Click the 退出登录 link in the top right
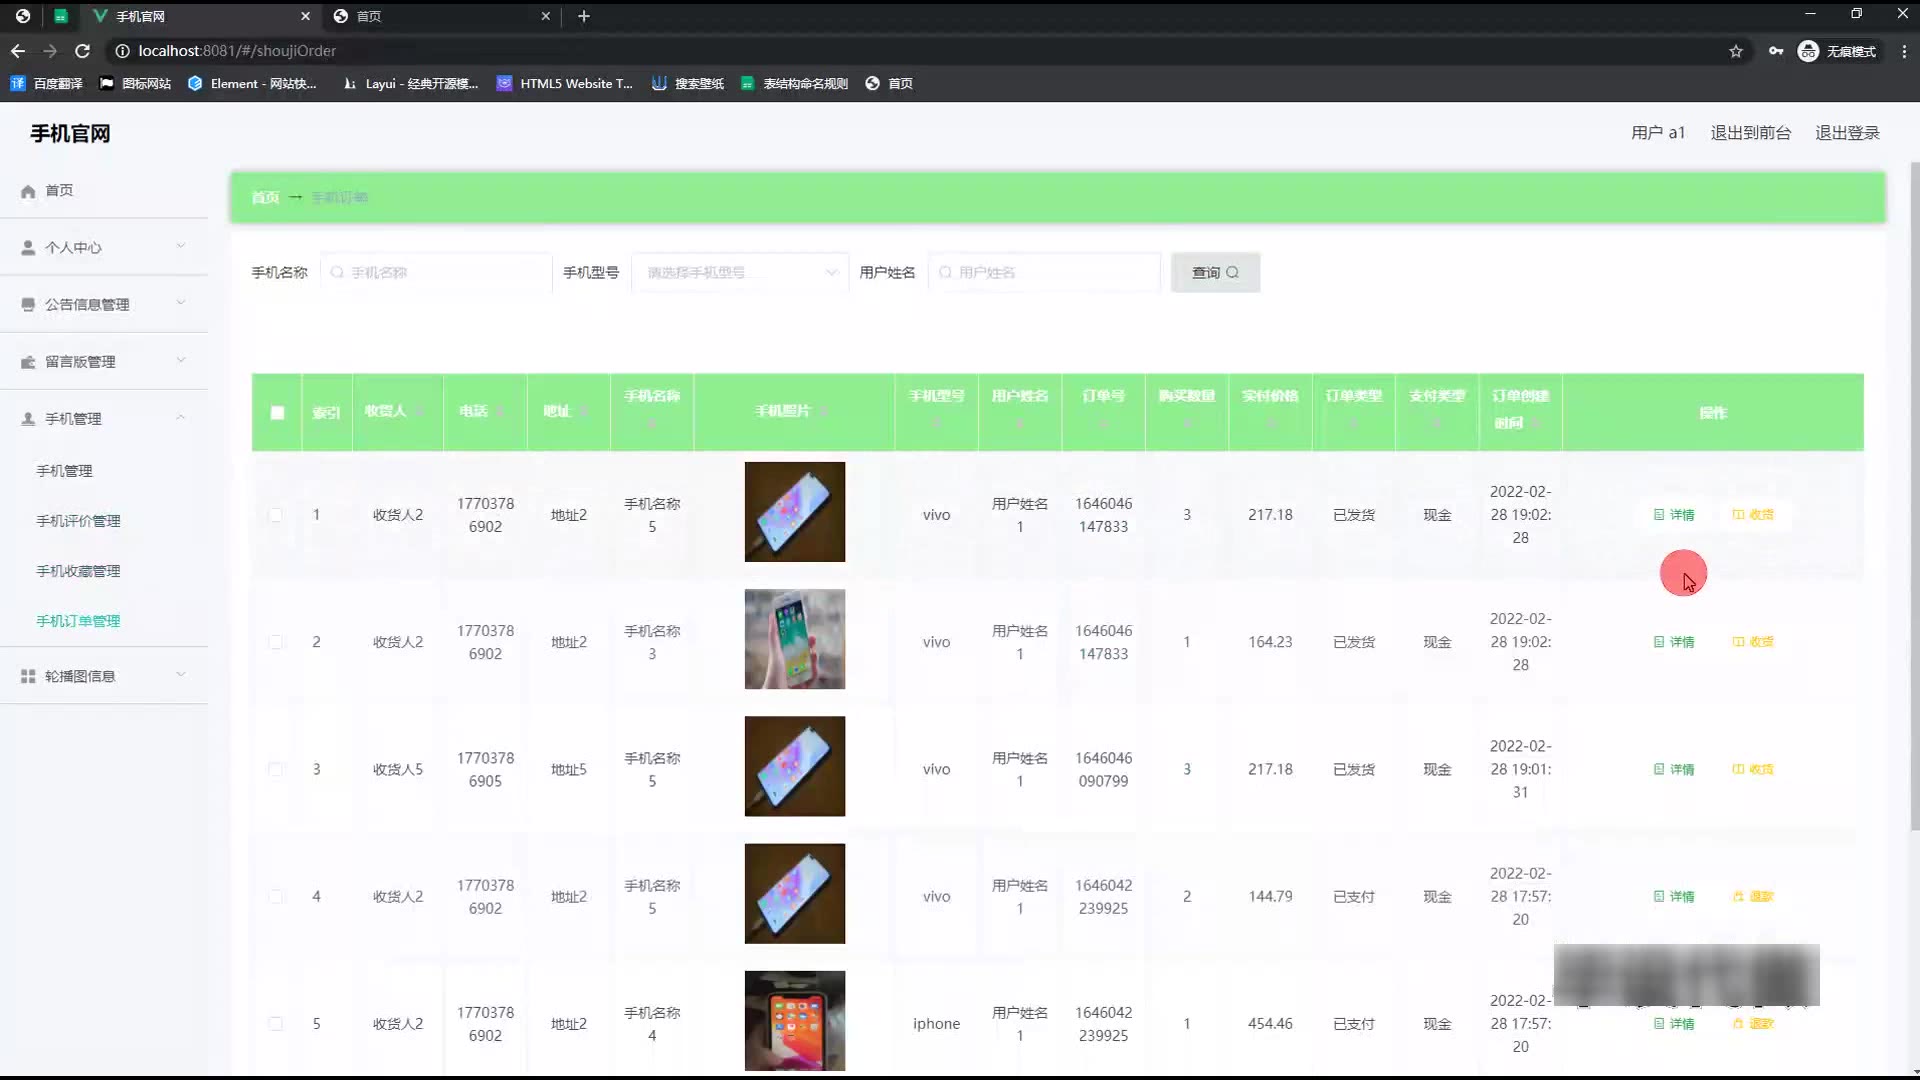Image resolution: width=1920 pixels, height=1080 pixels. pos(1847,133)
